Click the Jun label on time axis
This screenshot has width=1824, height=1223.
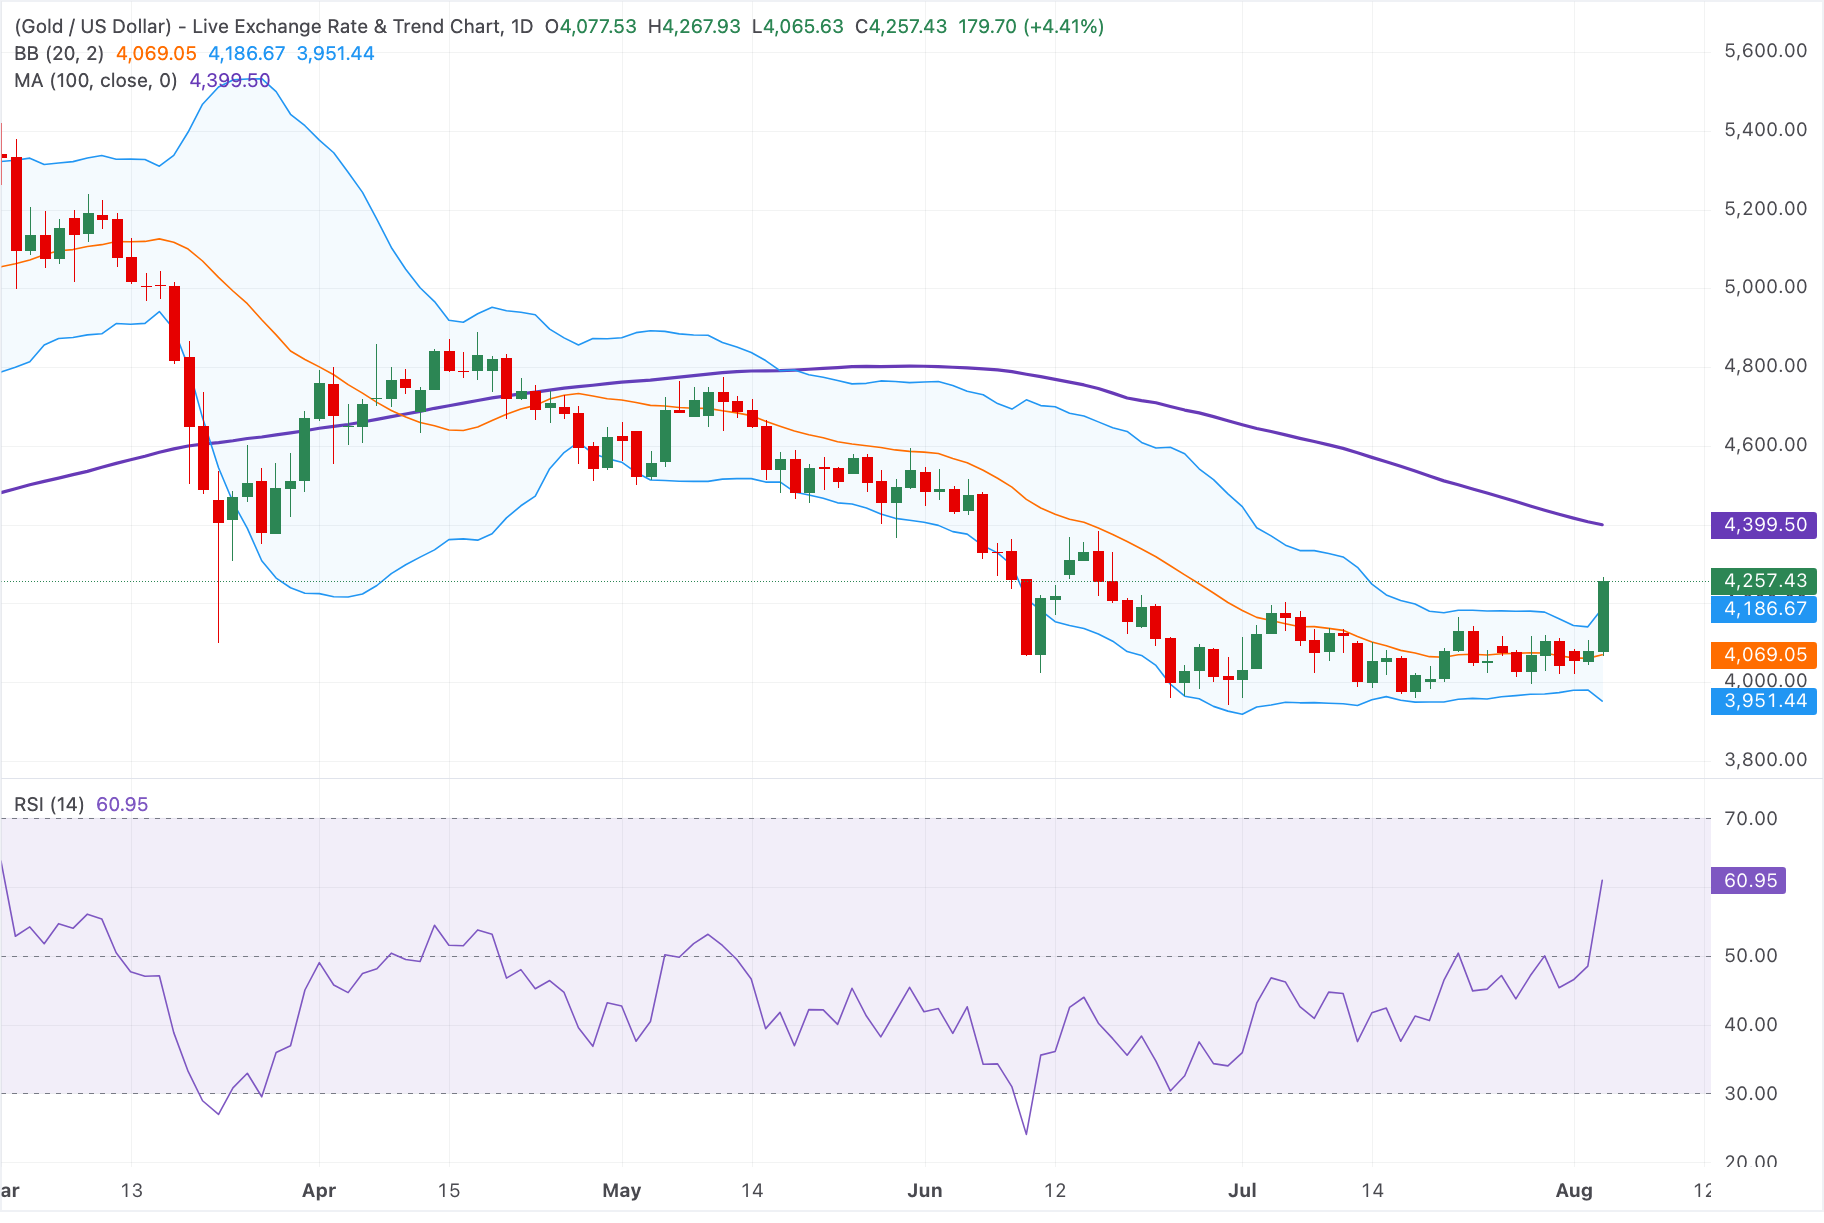pos(925,1191)
